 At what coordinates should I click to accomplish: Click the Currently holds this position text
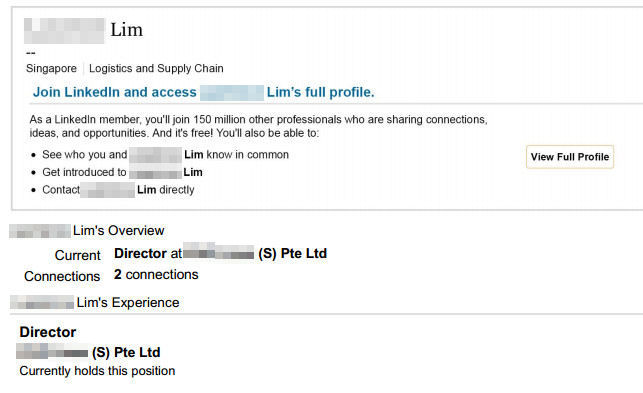[97, 371]
